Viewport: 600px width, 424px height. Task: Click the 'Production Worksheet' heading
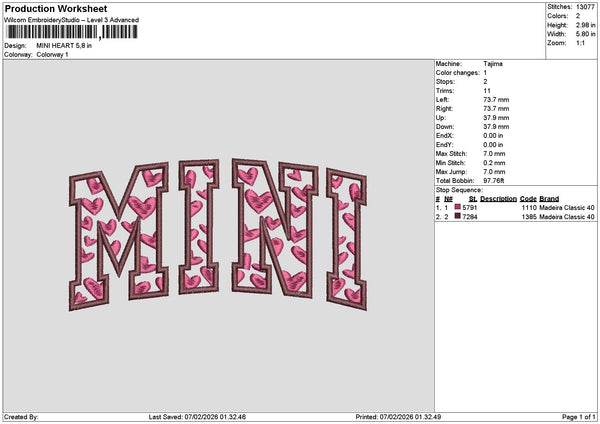coord(56,8)
